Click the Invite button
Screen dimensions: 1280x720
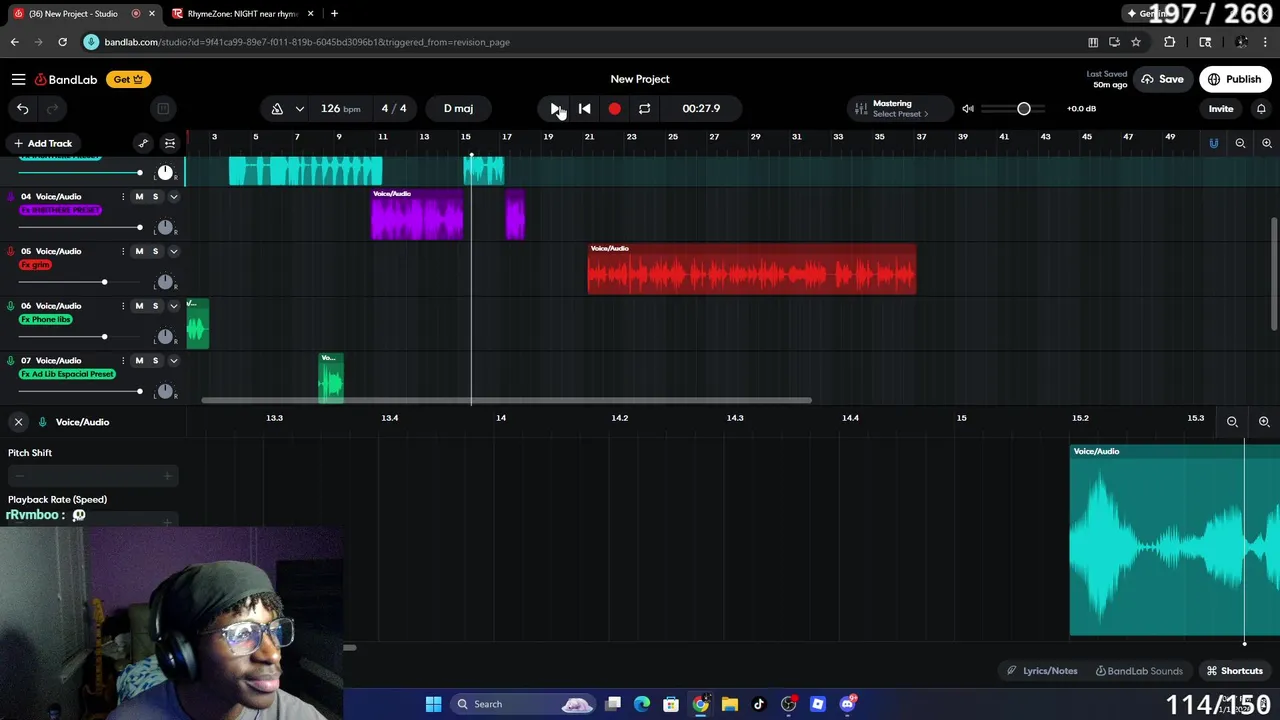pos(1221,108)
